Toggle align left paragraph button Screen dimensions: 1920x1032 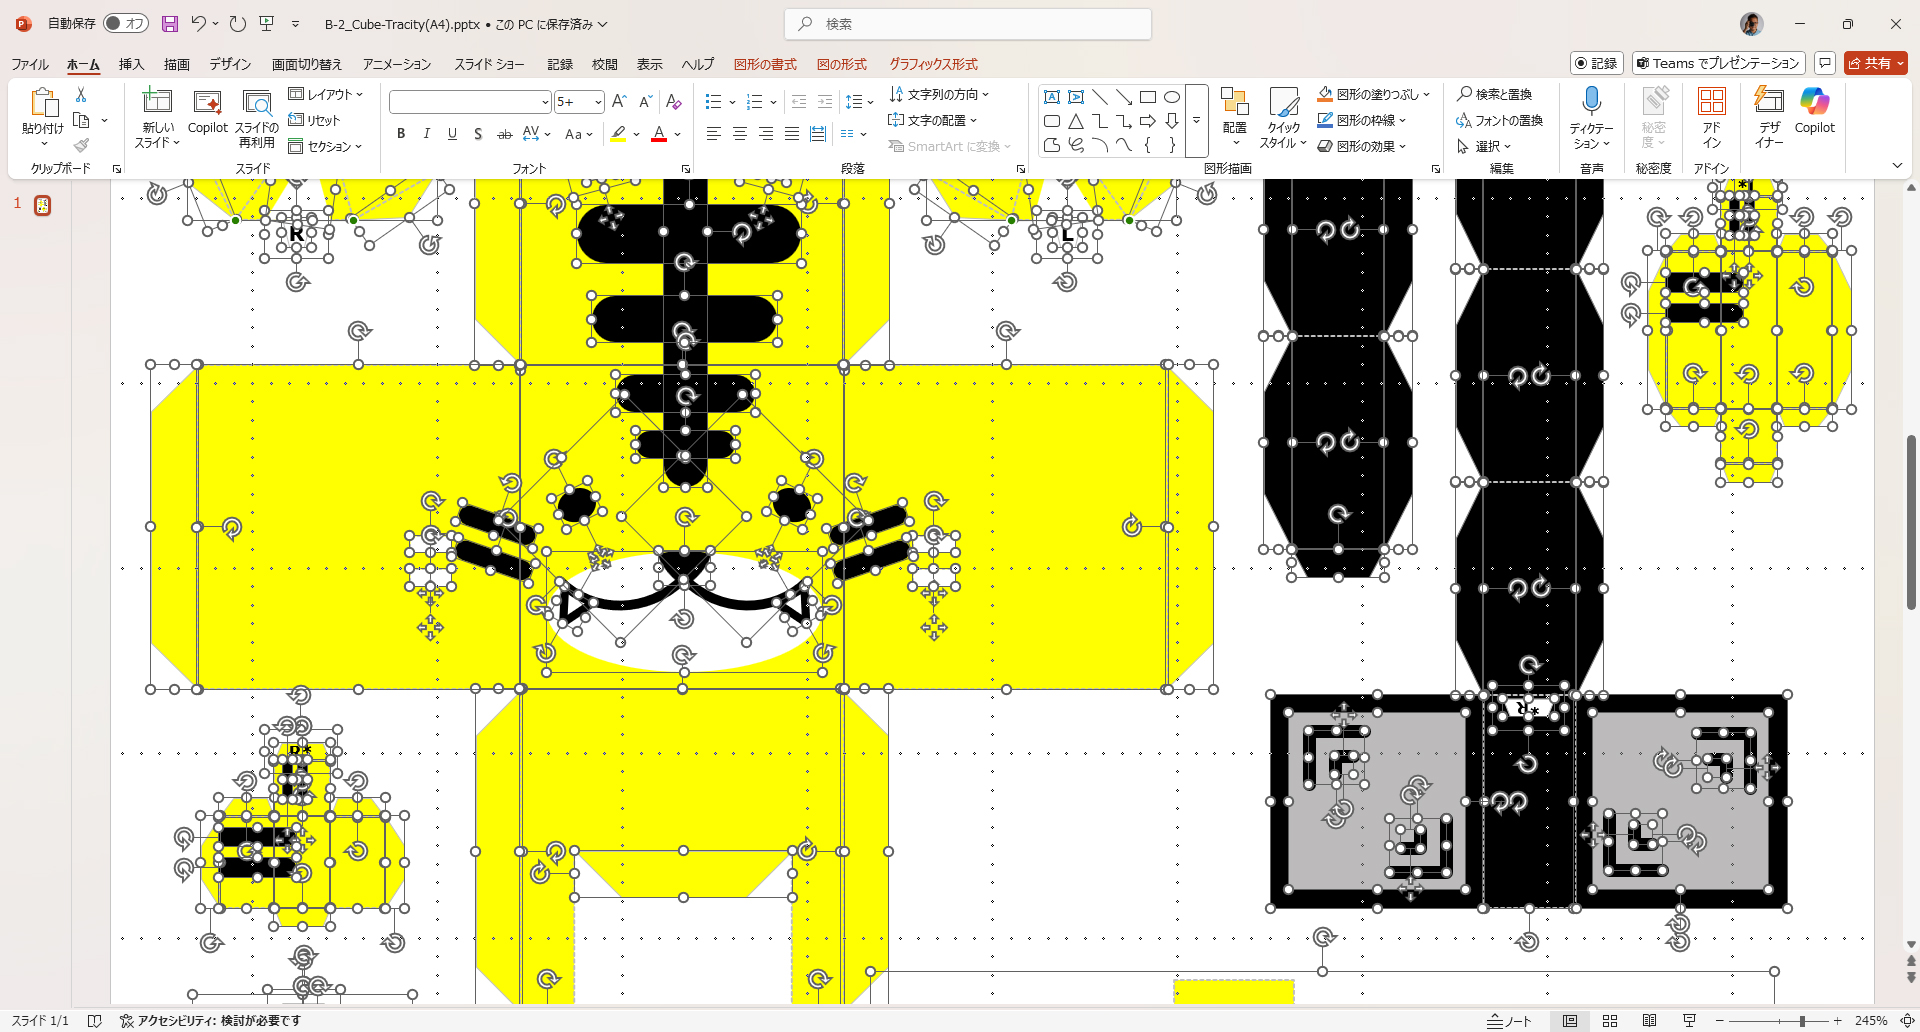714,134
